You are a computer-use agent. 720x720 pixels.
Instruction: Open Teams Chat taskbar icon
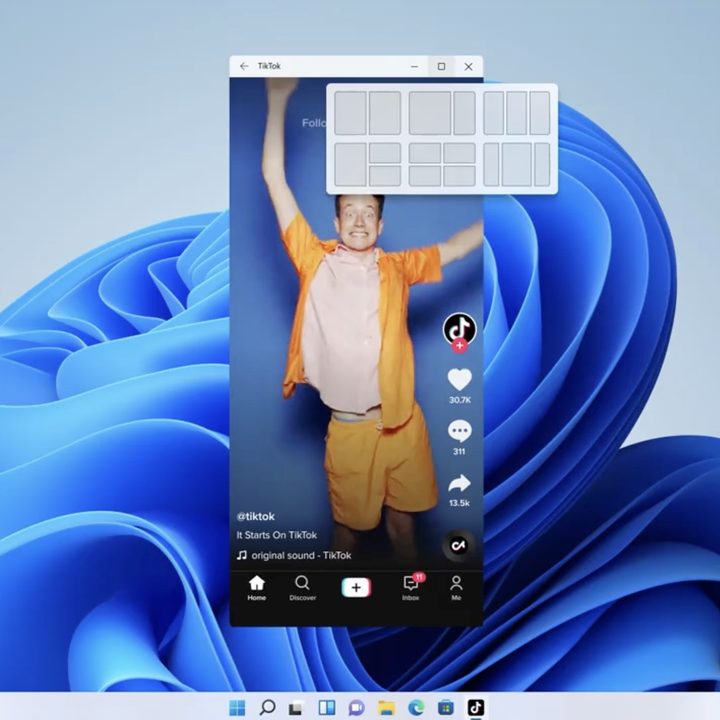pyautogui.click(x=356, y=708)
